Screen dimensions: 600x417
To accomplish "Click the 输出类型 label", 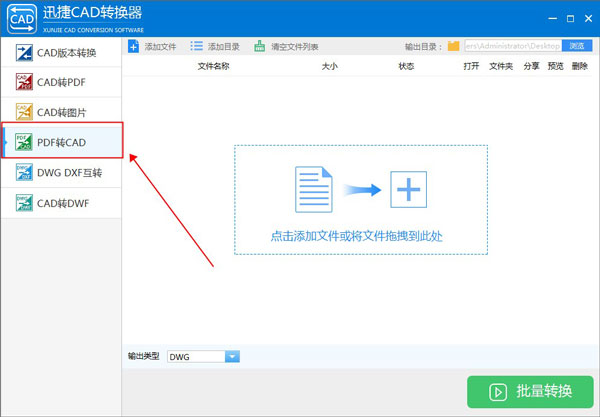I will [x=143, y=356].
